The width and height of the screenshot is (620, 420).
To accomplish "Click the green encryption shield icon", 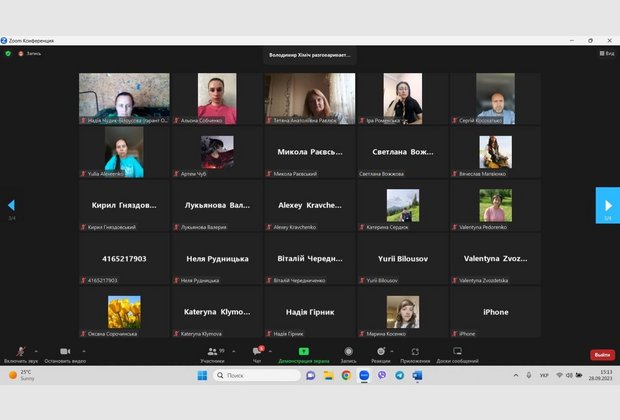I will [8, 53].
